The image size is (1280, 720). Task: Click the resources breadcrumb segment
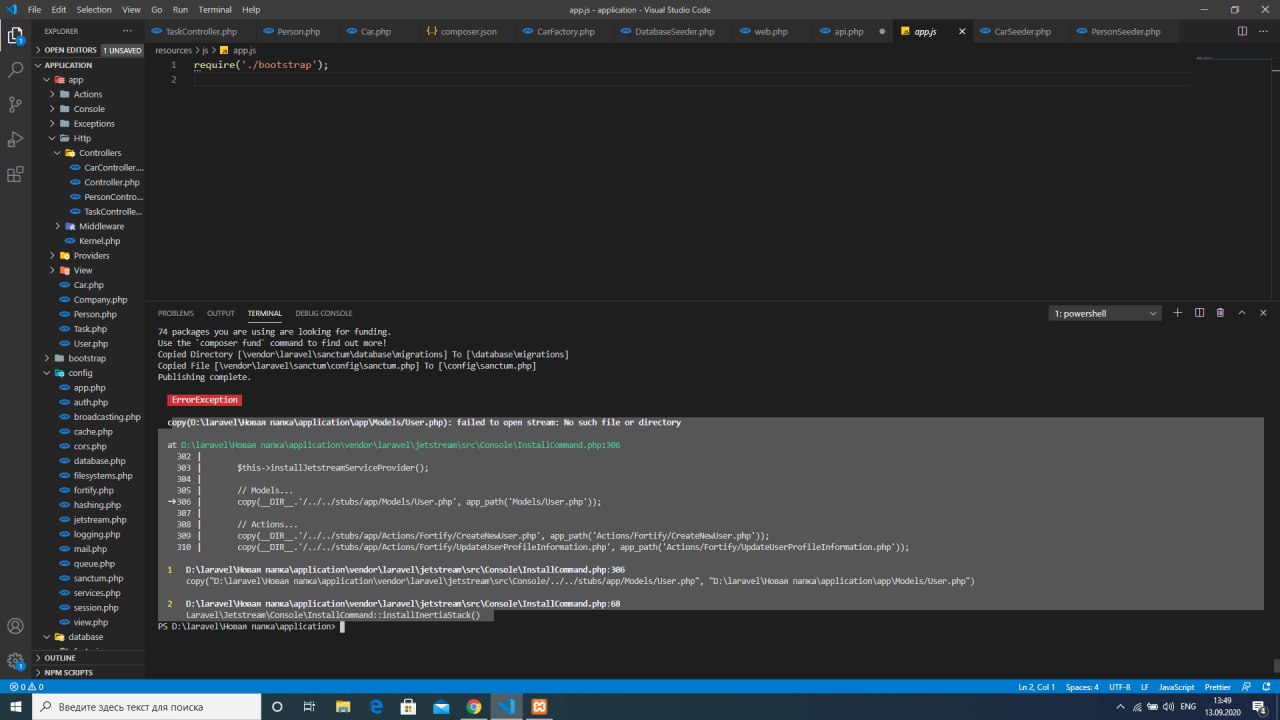coord(173,50)
